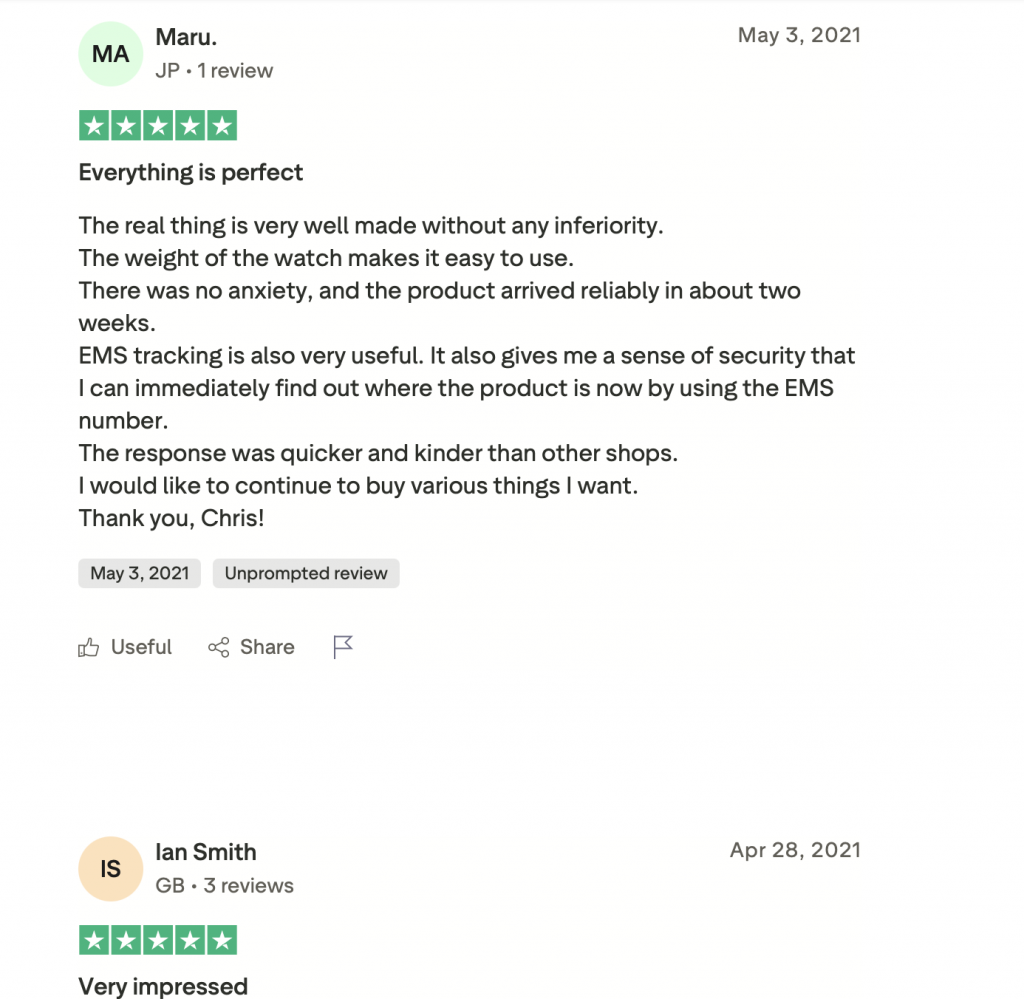Open reviewer name Maru. profile
Screen dimensions: 1024x999
pyautogui.click(x=186, y=38)
